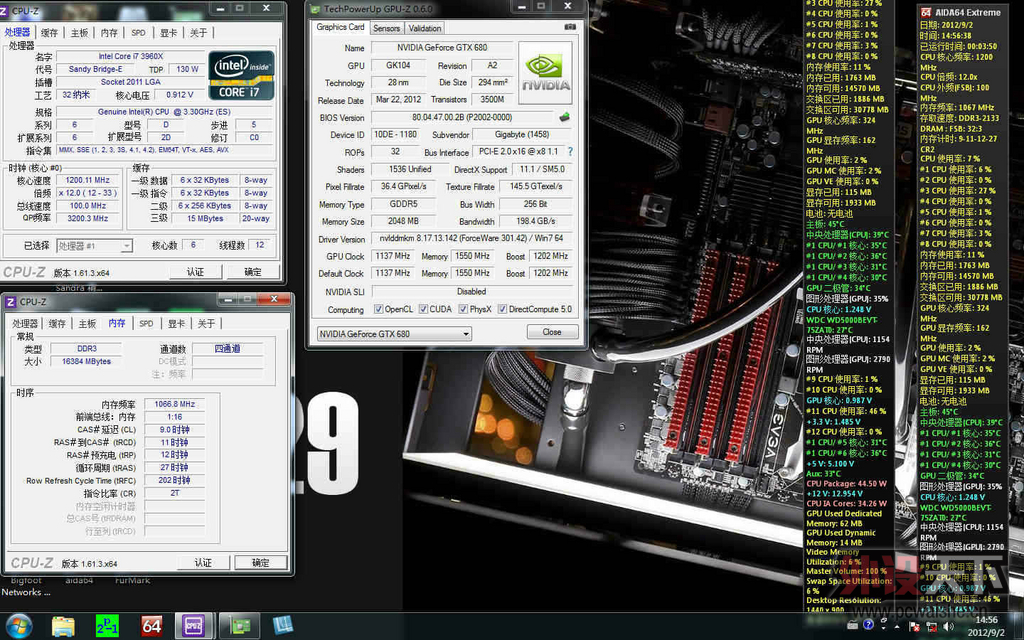The height and width of the screenshot is (640, 1024).
Task: Click the network disconnected tray icon
Action: click(931, 626)
